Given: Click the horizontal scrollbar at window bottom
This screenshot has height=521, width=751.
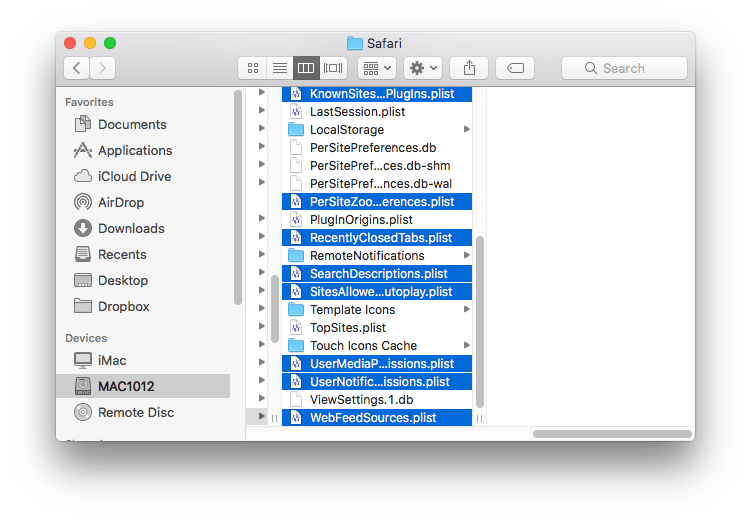Looking at the screenshot, I should pos(612,434).
